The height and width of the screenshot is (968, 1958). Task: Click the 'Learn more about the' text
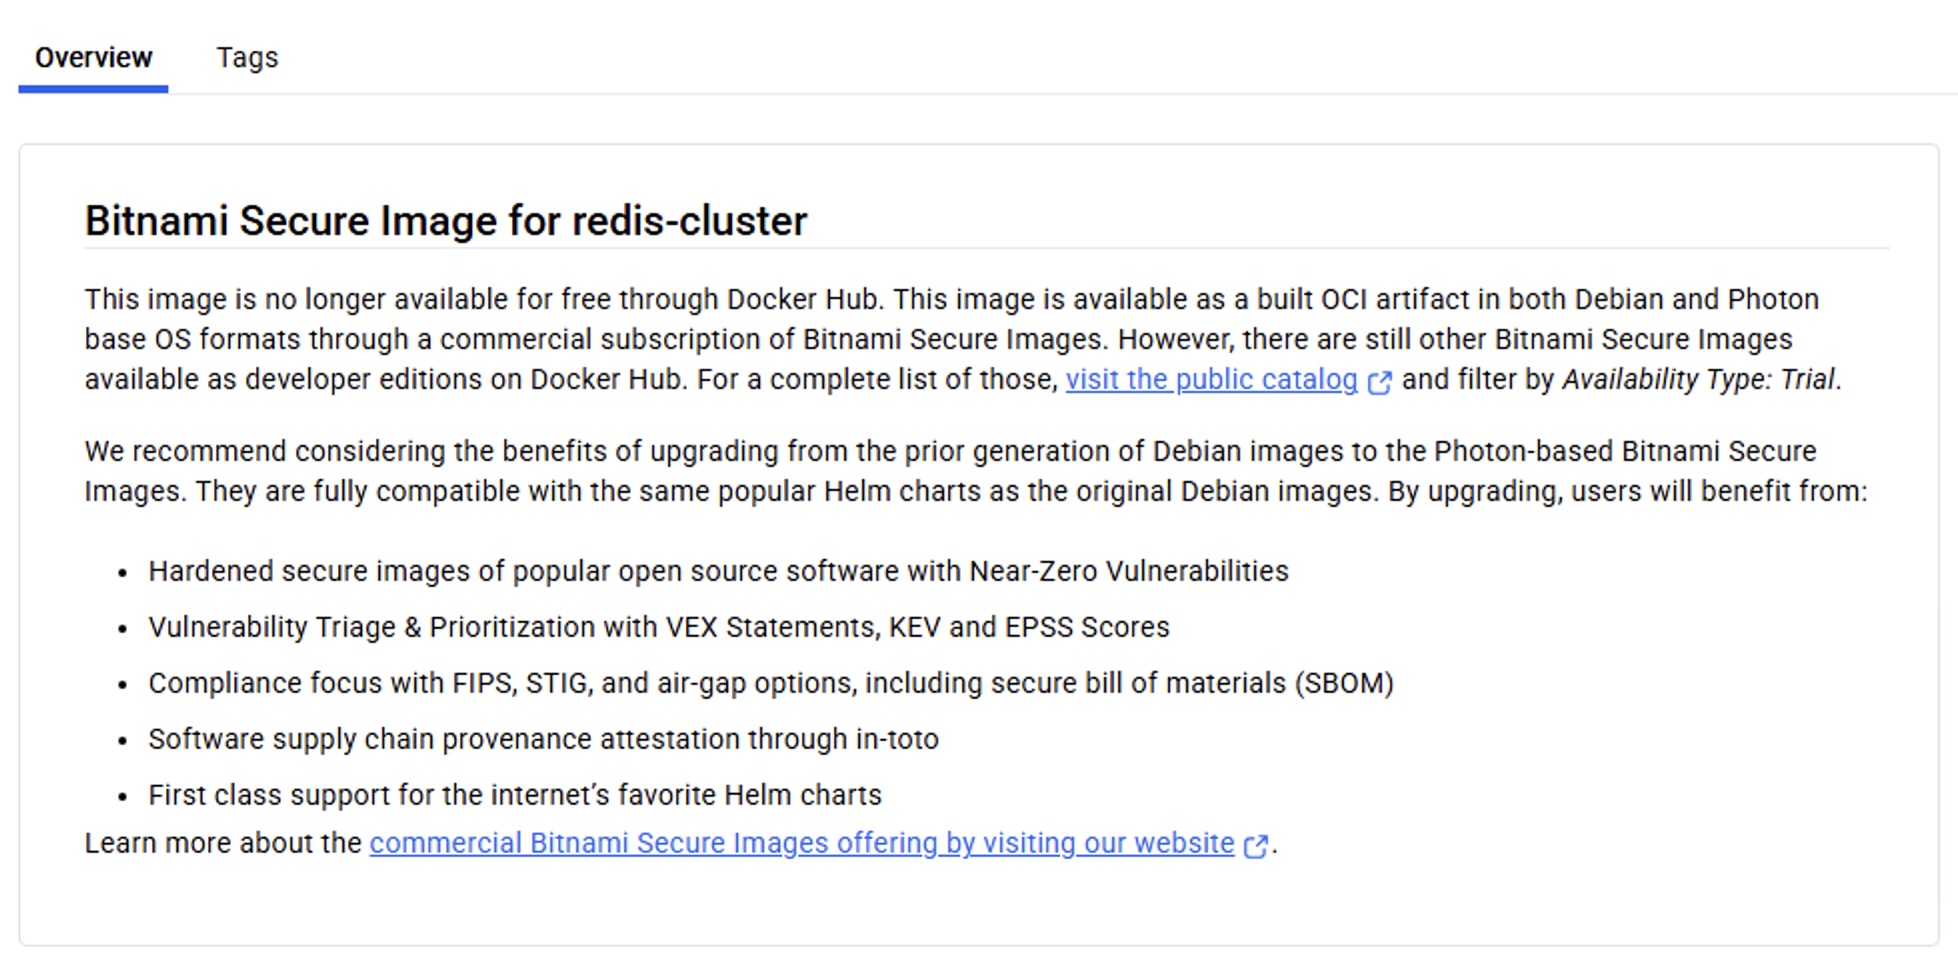tap(222, 844)
